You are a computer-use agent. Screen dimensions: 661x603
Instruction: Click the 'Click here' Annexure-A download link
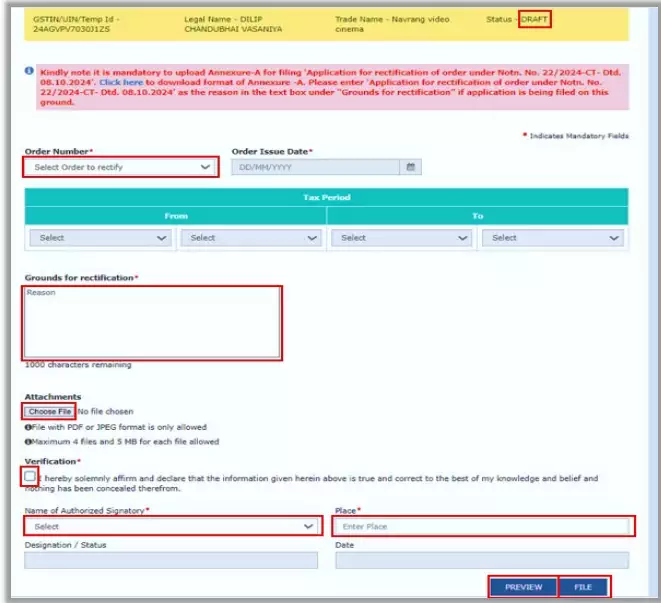coord(121,82)
